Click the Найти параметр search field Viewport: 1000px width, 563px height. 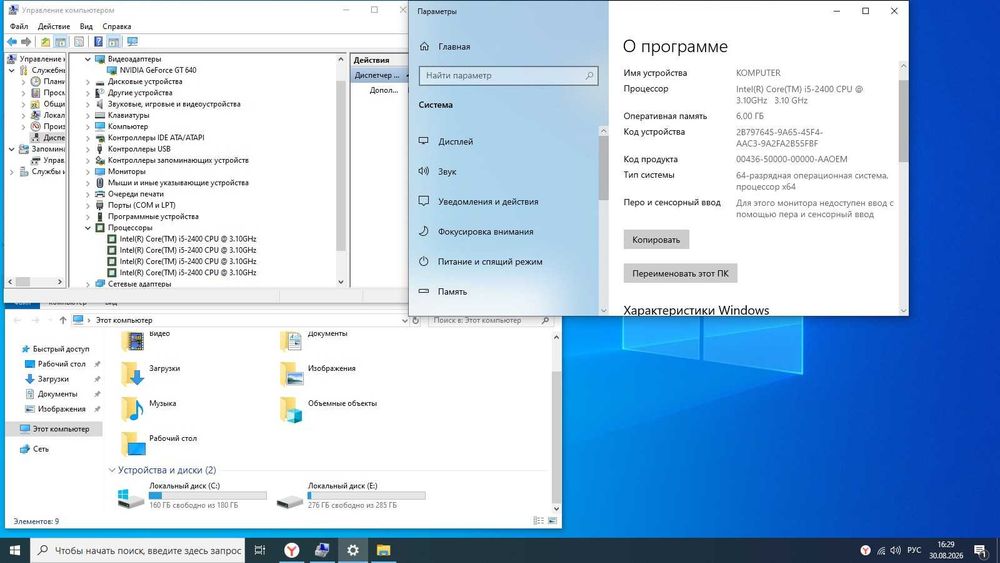[x=508, y=75]
